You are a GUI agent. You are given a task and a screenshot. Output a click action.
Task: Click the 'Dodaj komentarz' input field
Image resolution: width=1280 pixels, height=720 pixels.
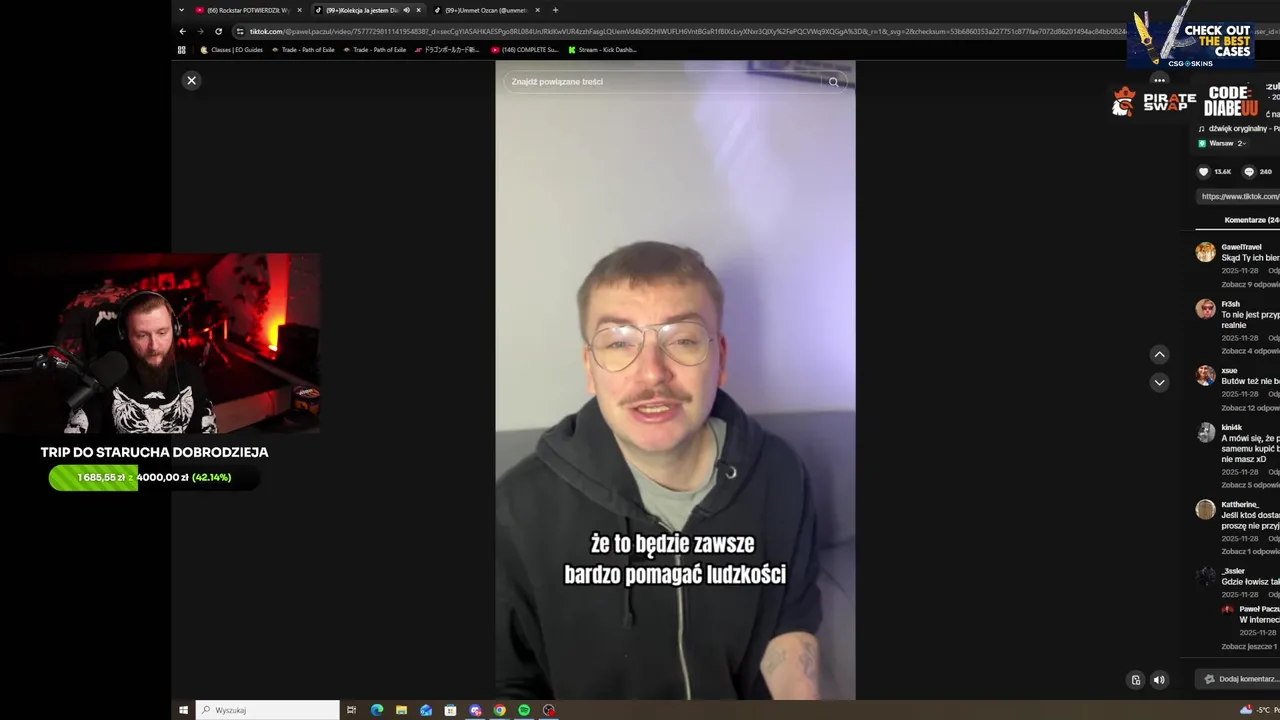[x=1240, y=679]
